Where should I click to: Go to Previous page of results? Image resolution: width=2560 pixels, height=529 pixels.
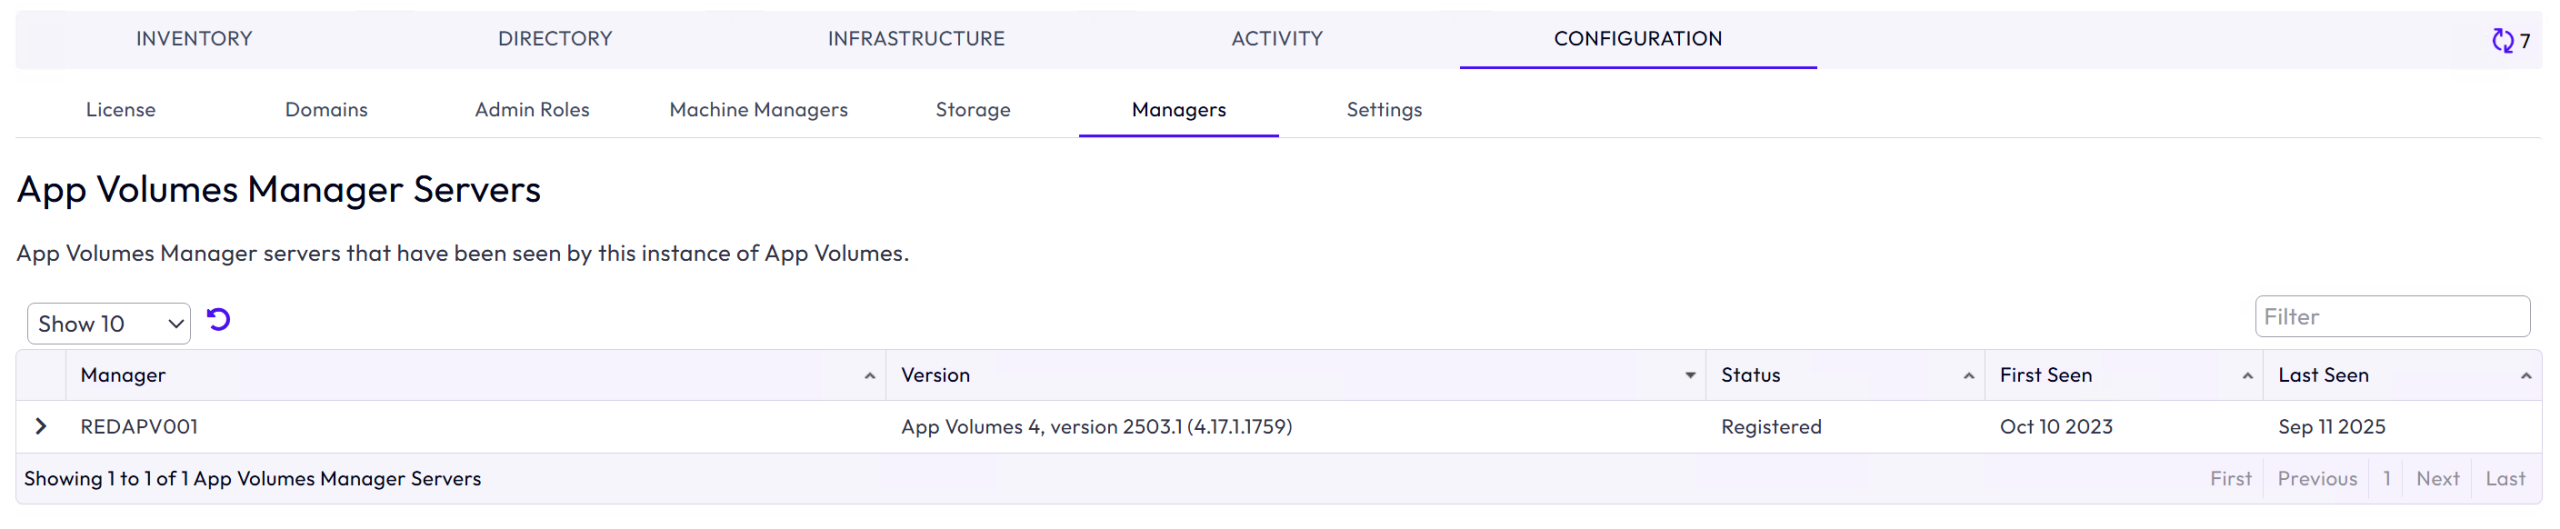(x=2317, y=479)
